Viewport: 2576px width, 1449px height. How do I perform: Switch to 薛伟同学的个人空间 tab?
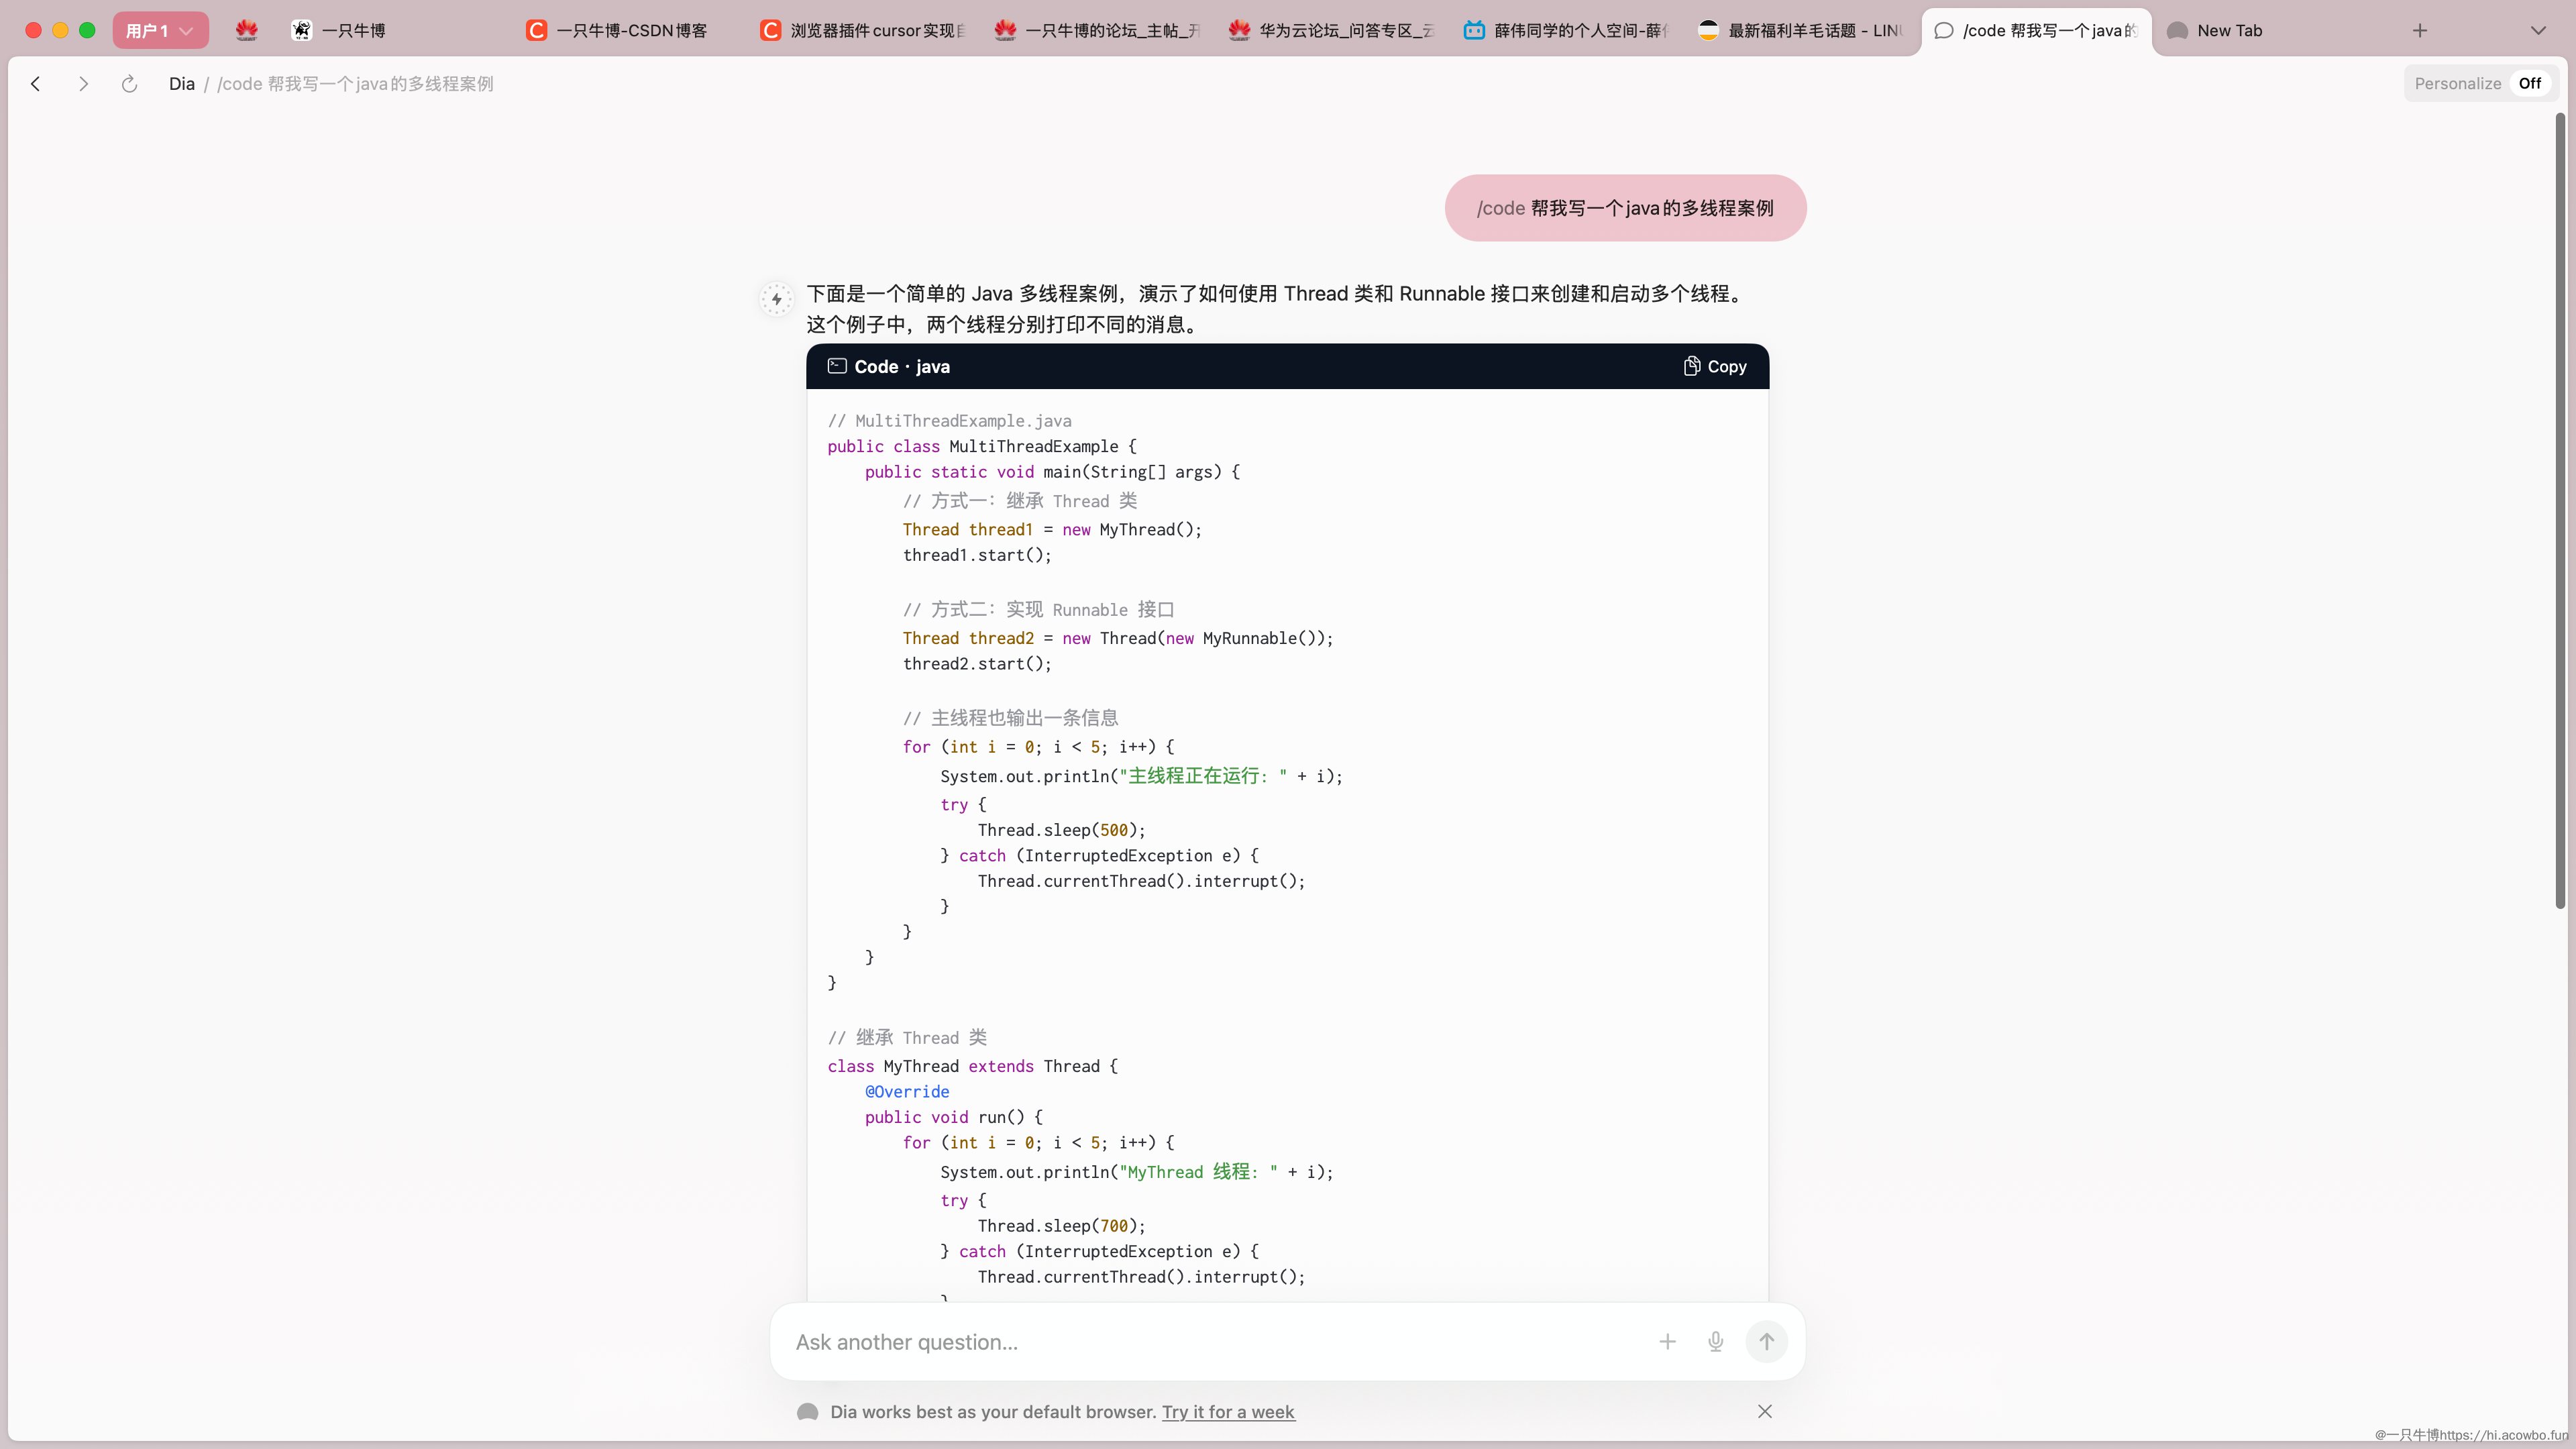pyautogui.click(x=1566, y=30)
